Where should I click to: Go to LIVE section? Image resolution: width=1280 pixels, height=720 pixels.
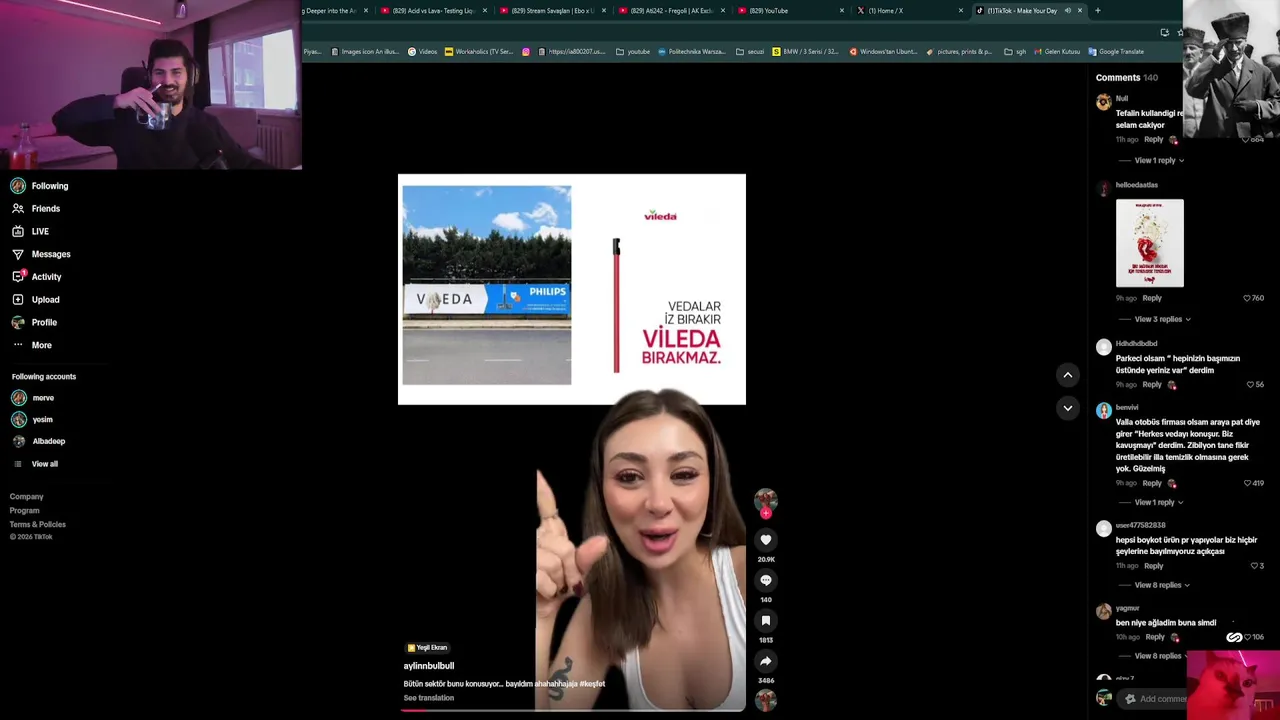click(30, 231)
